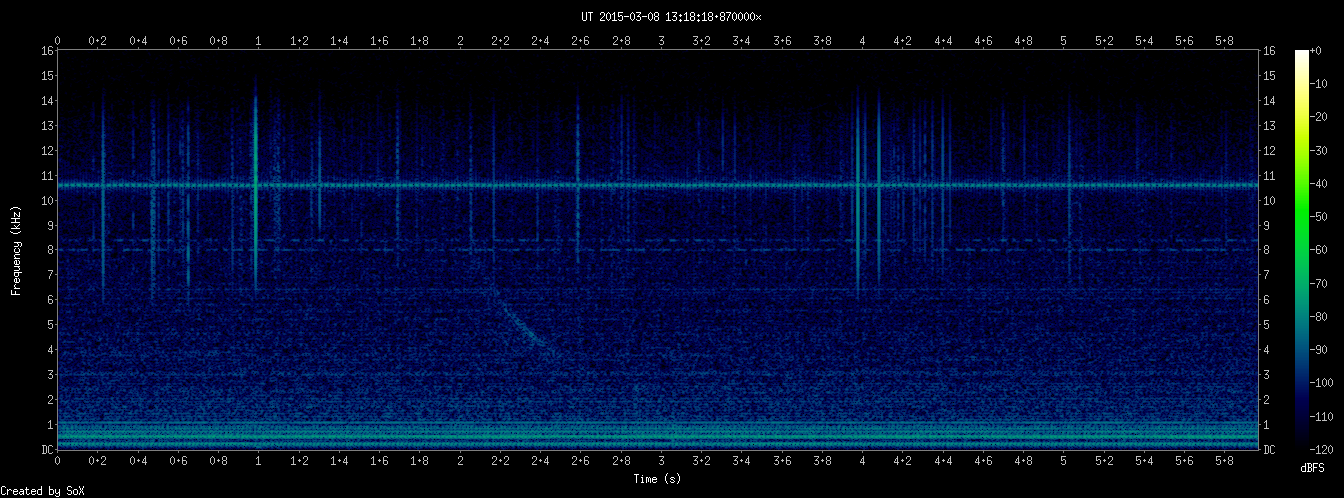Click the "Created by SoX" caption
Screen dimensions: 1344x498
(x=43, y=491)
